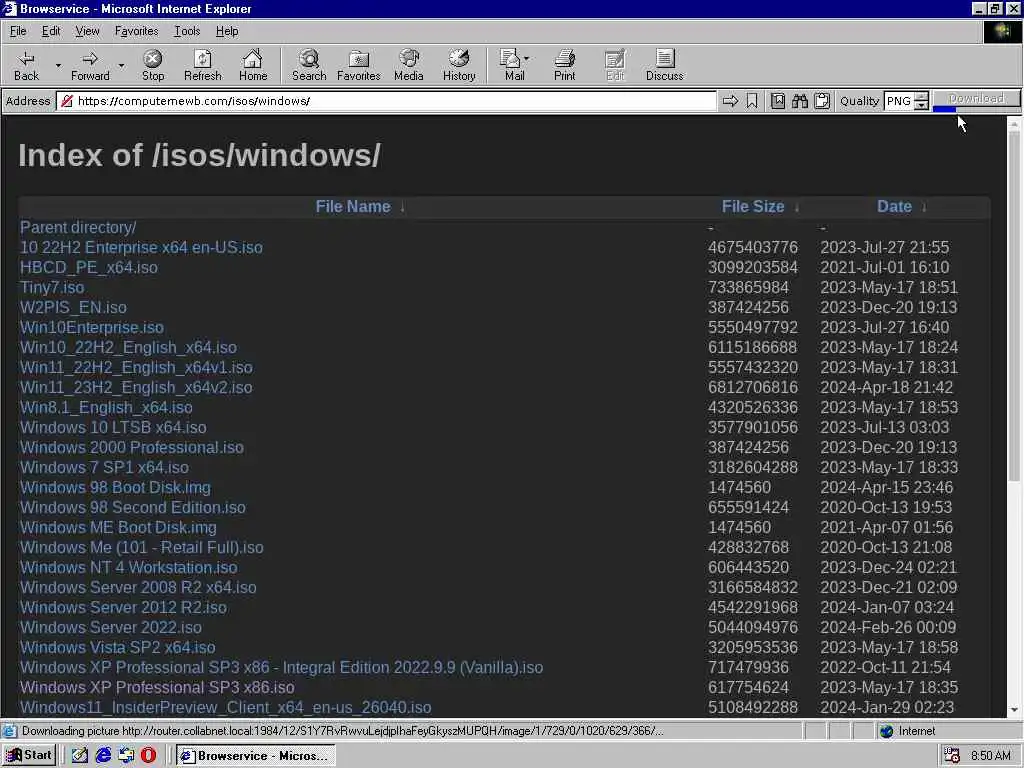The height and width of the screenshot is (768, 1024).
Task: Click the Discuss toolbar button
Action: click(x=664, y=65)
